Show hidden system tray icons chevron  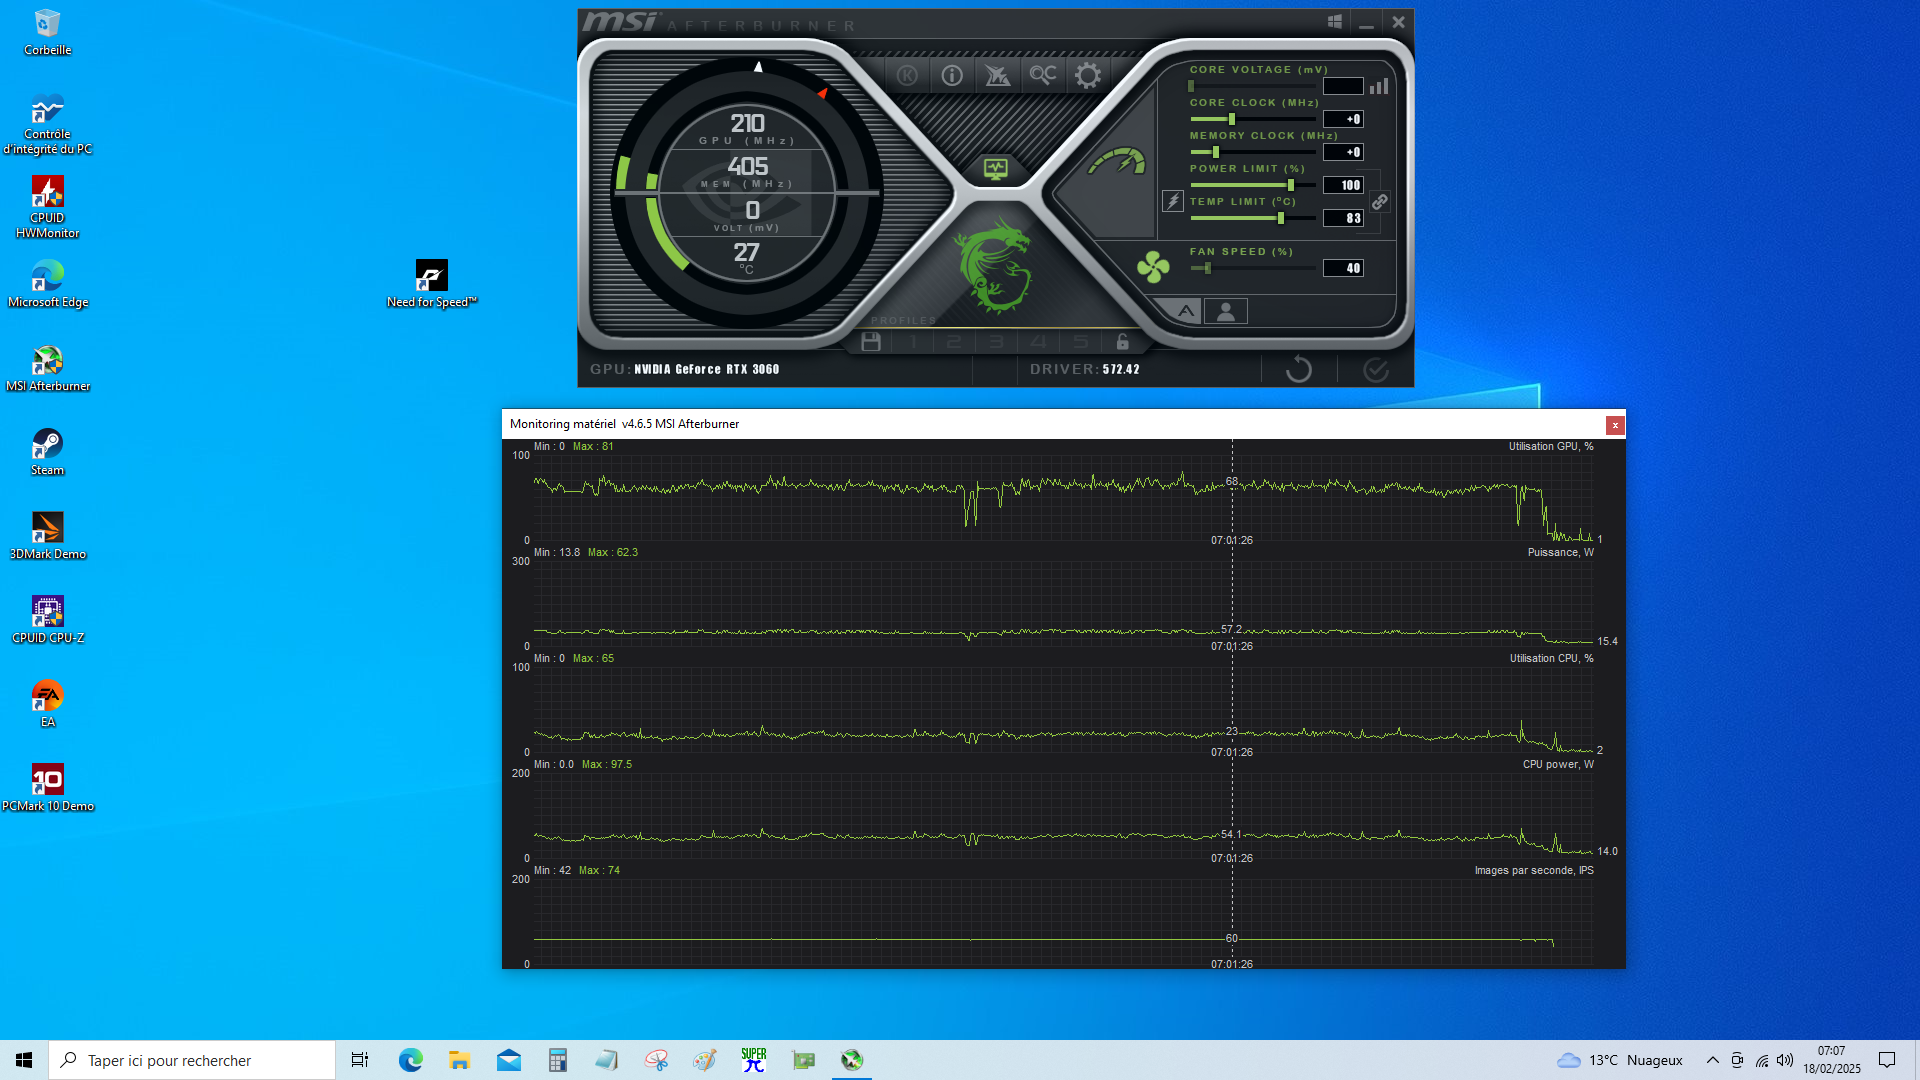(x=1712, y=1060)
